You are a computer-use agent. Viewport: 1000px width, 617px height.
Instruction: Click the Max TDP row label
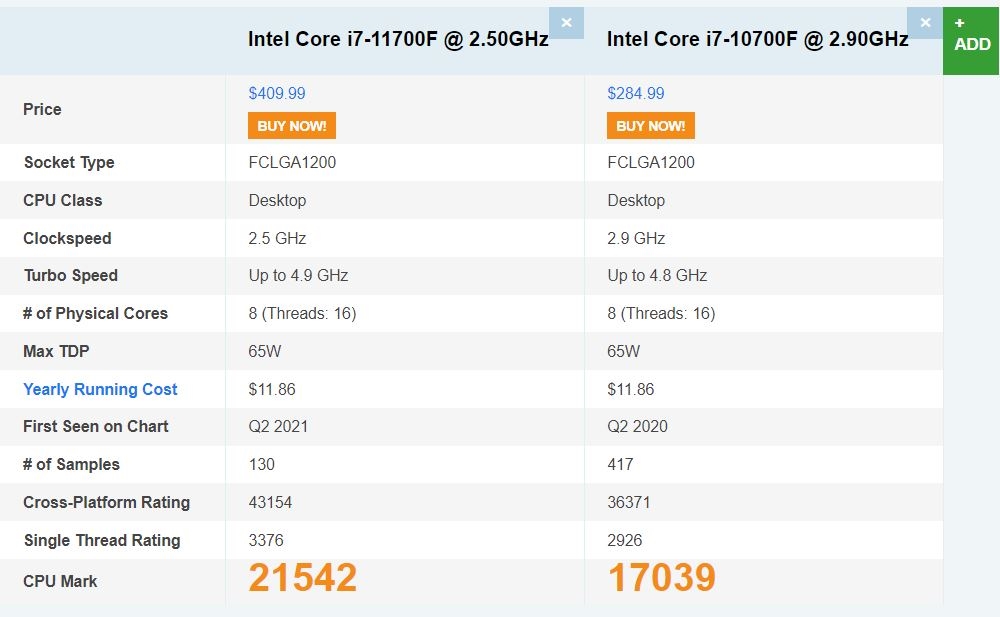click(x=57, y=351)
